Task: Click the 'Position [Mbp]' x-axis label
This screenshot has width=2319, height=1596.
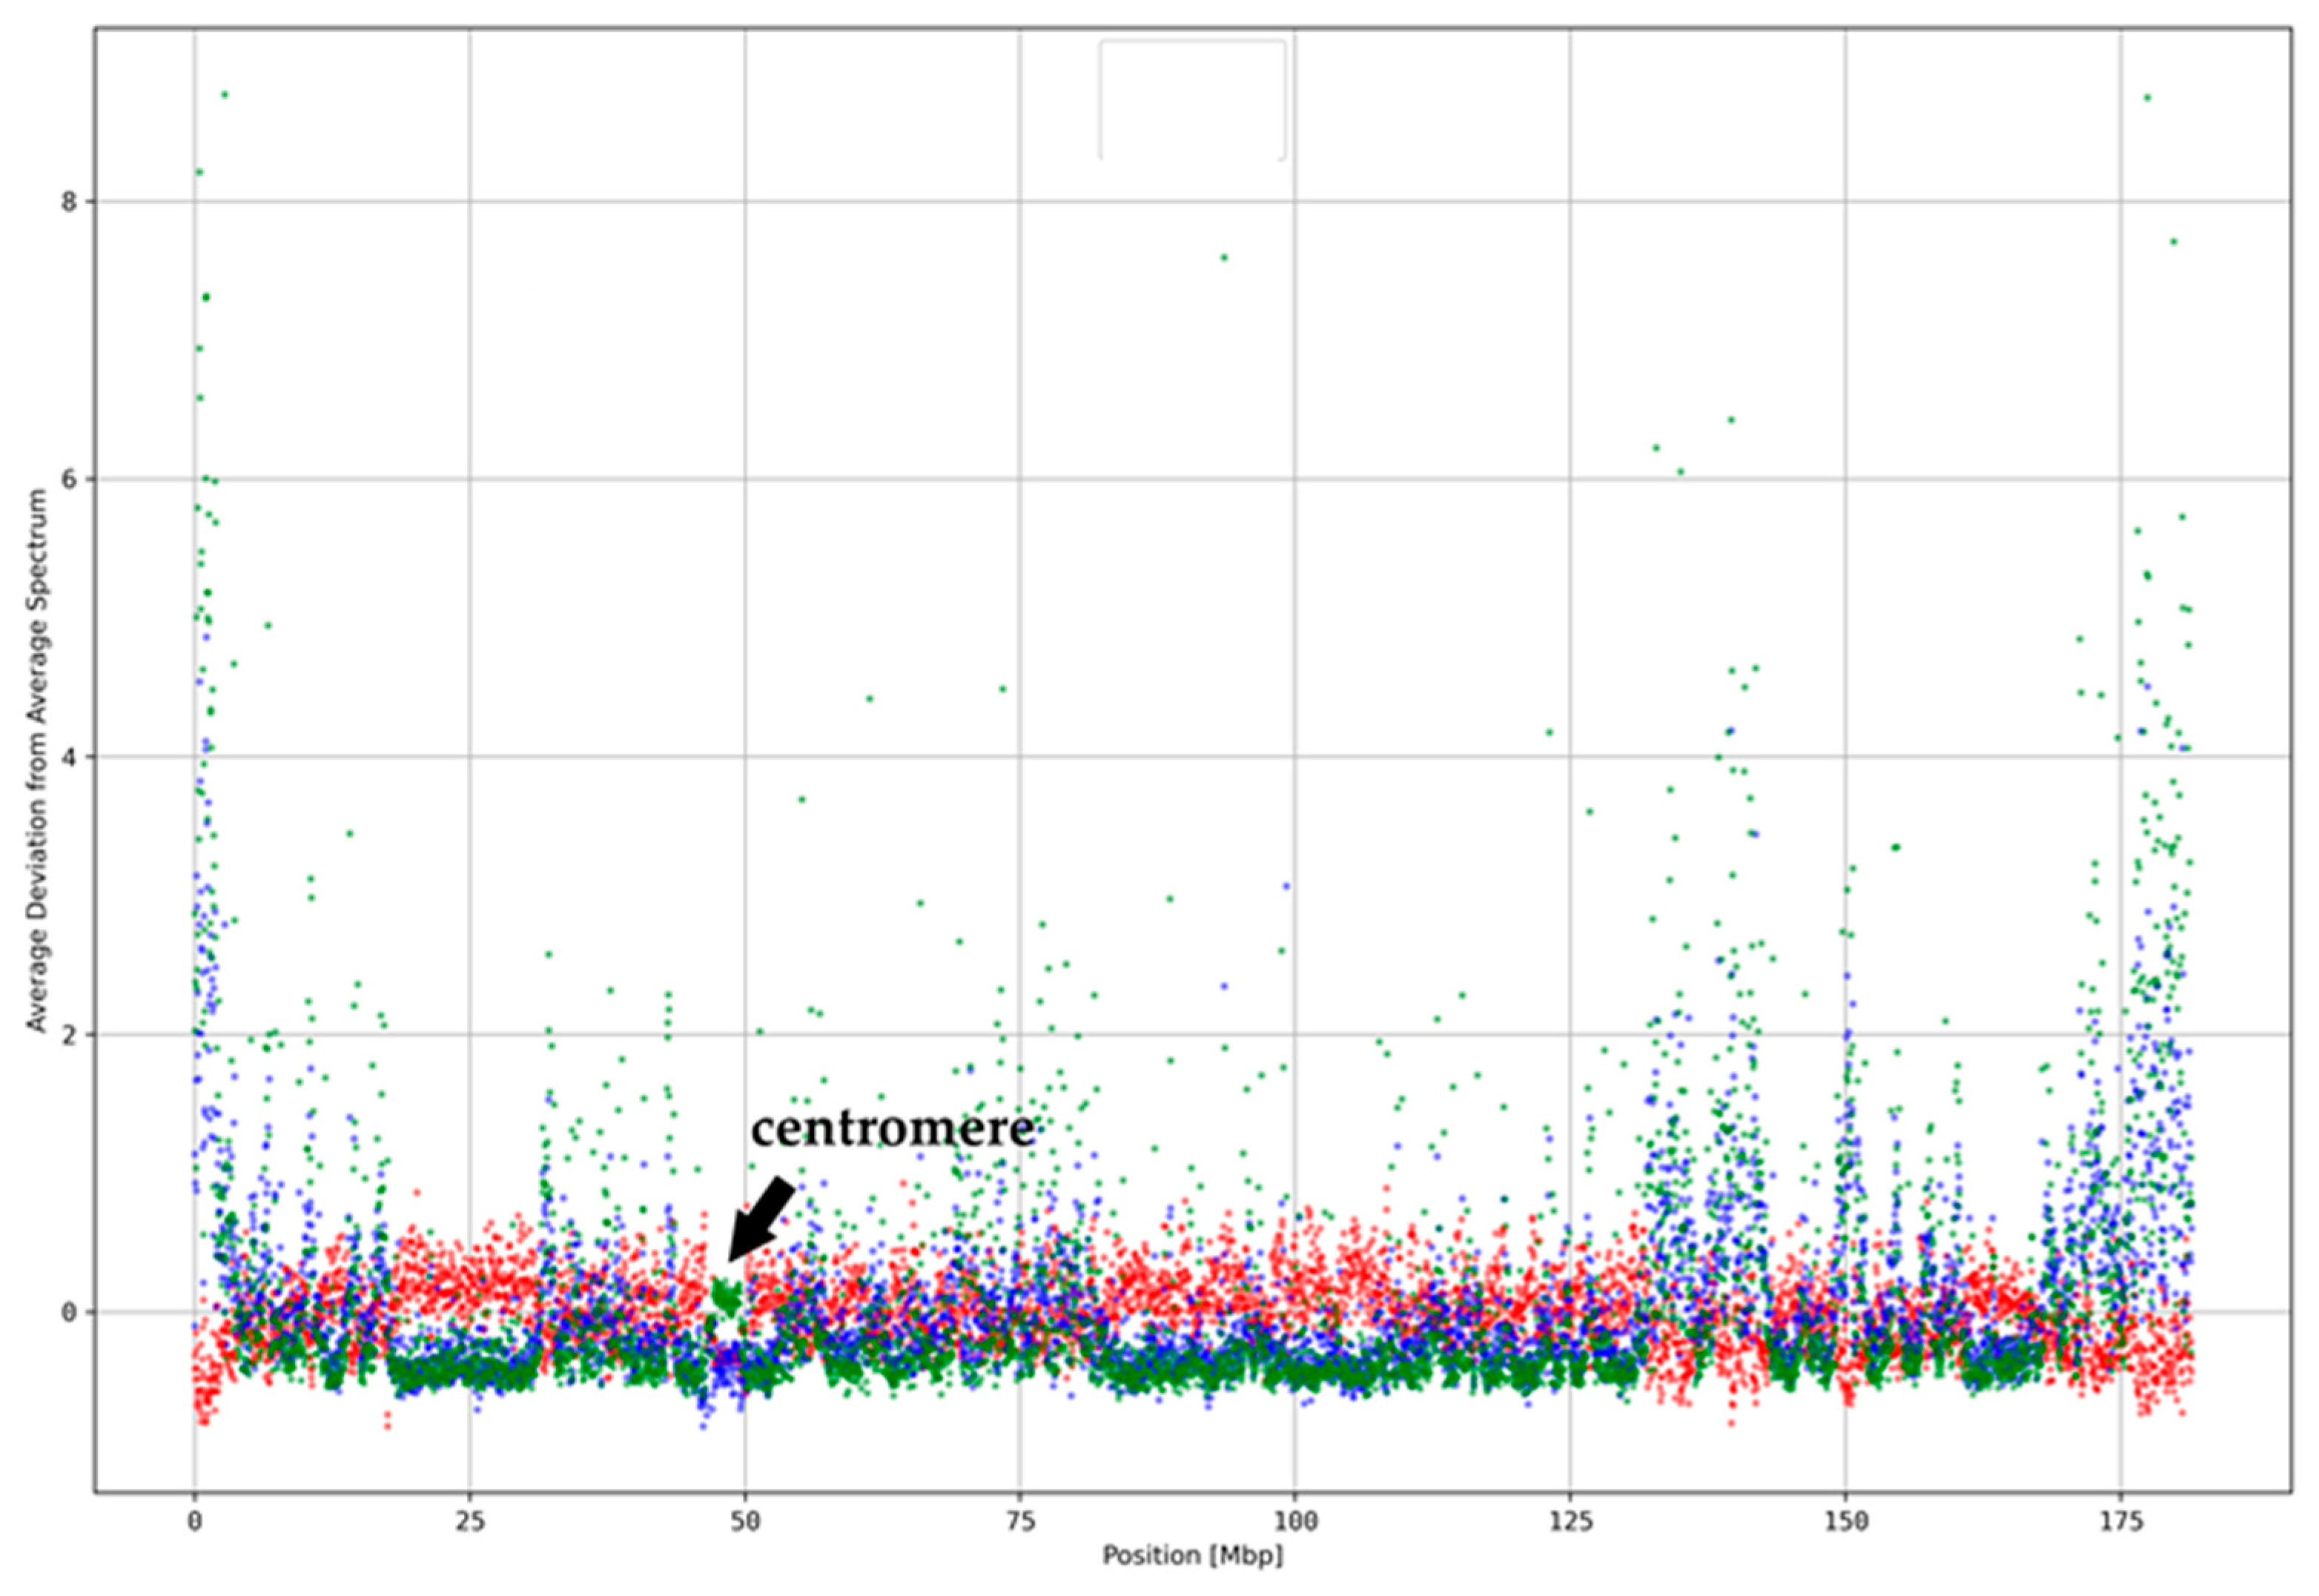Action: click(x=1192, y=1555)
